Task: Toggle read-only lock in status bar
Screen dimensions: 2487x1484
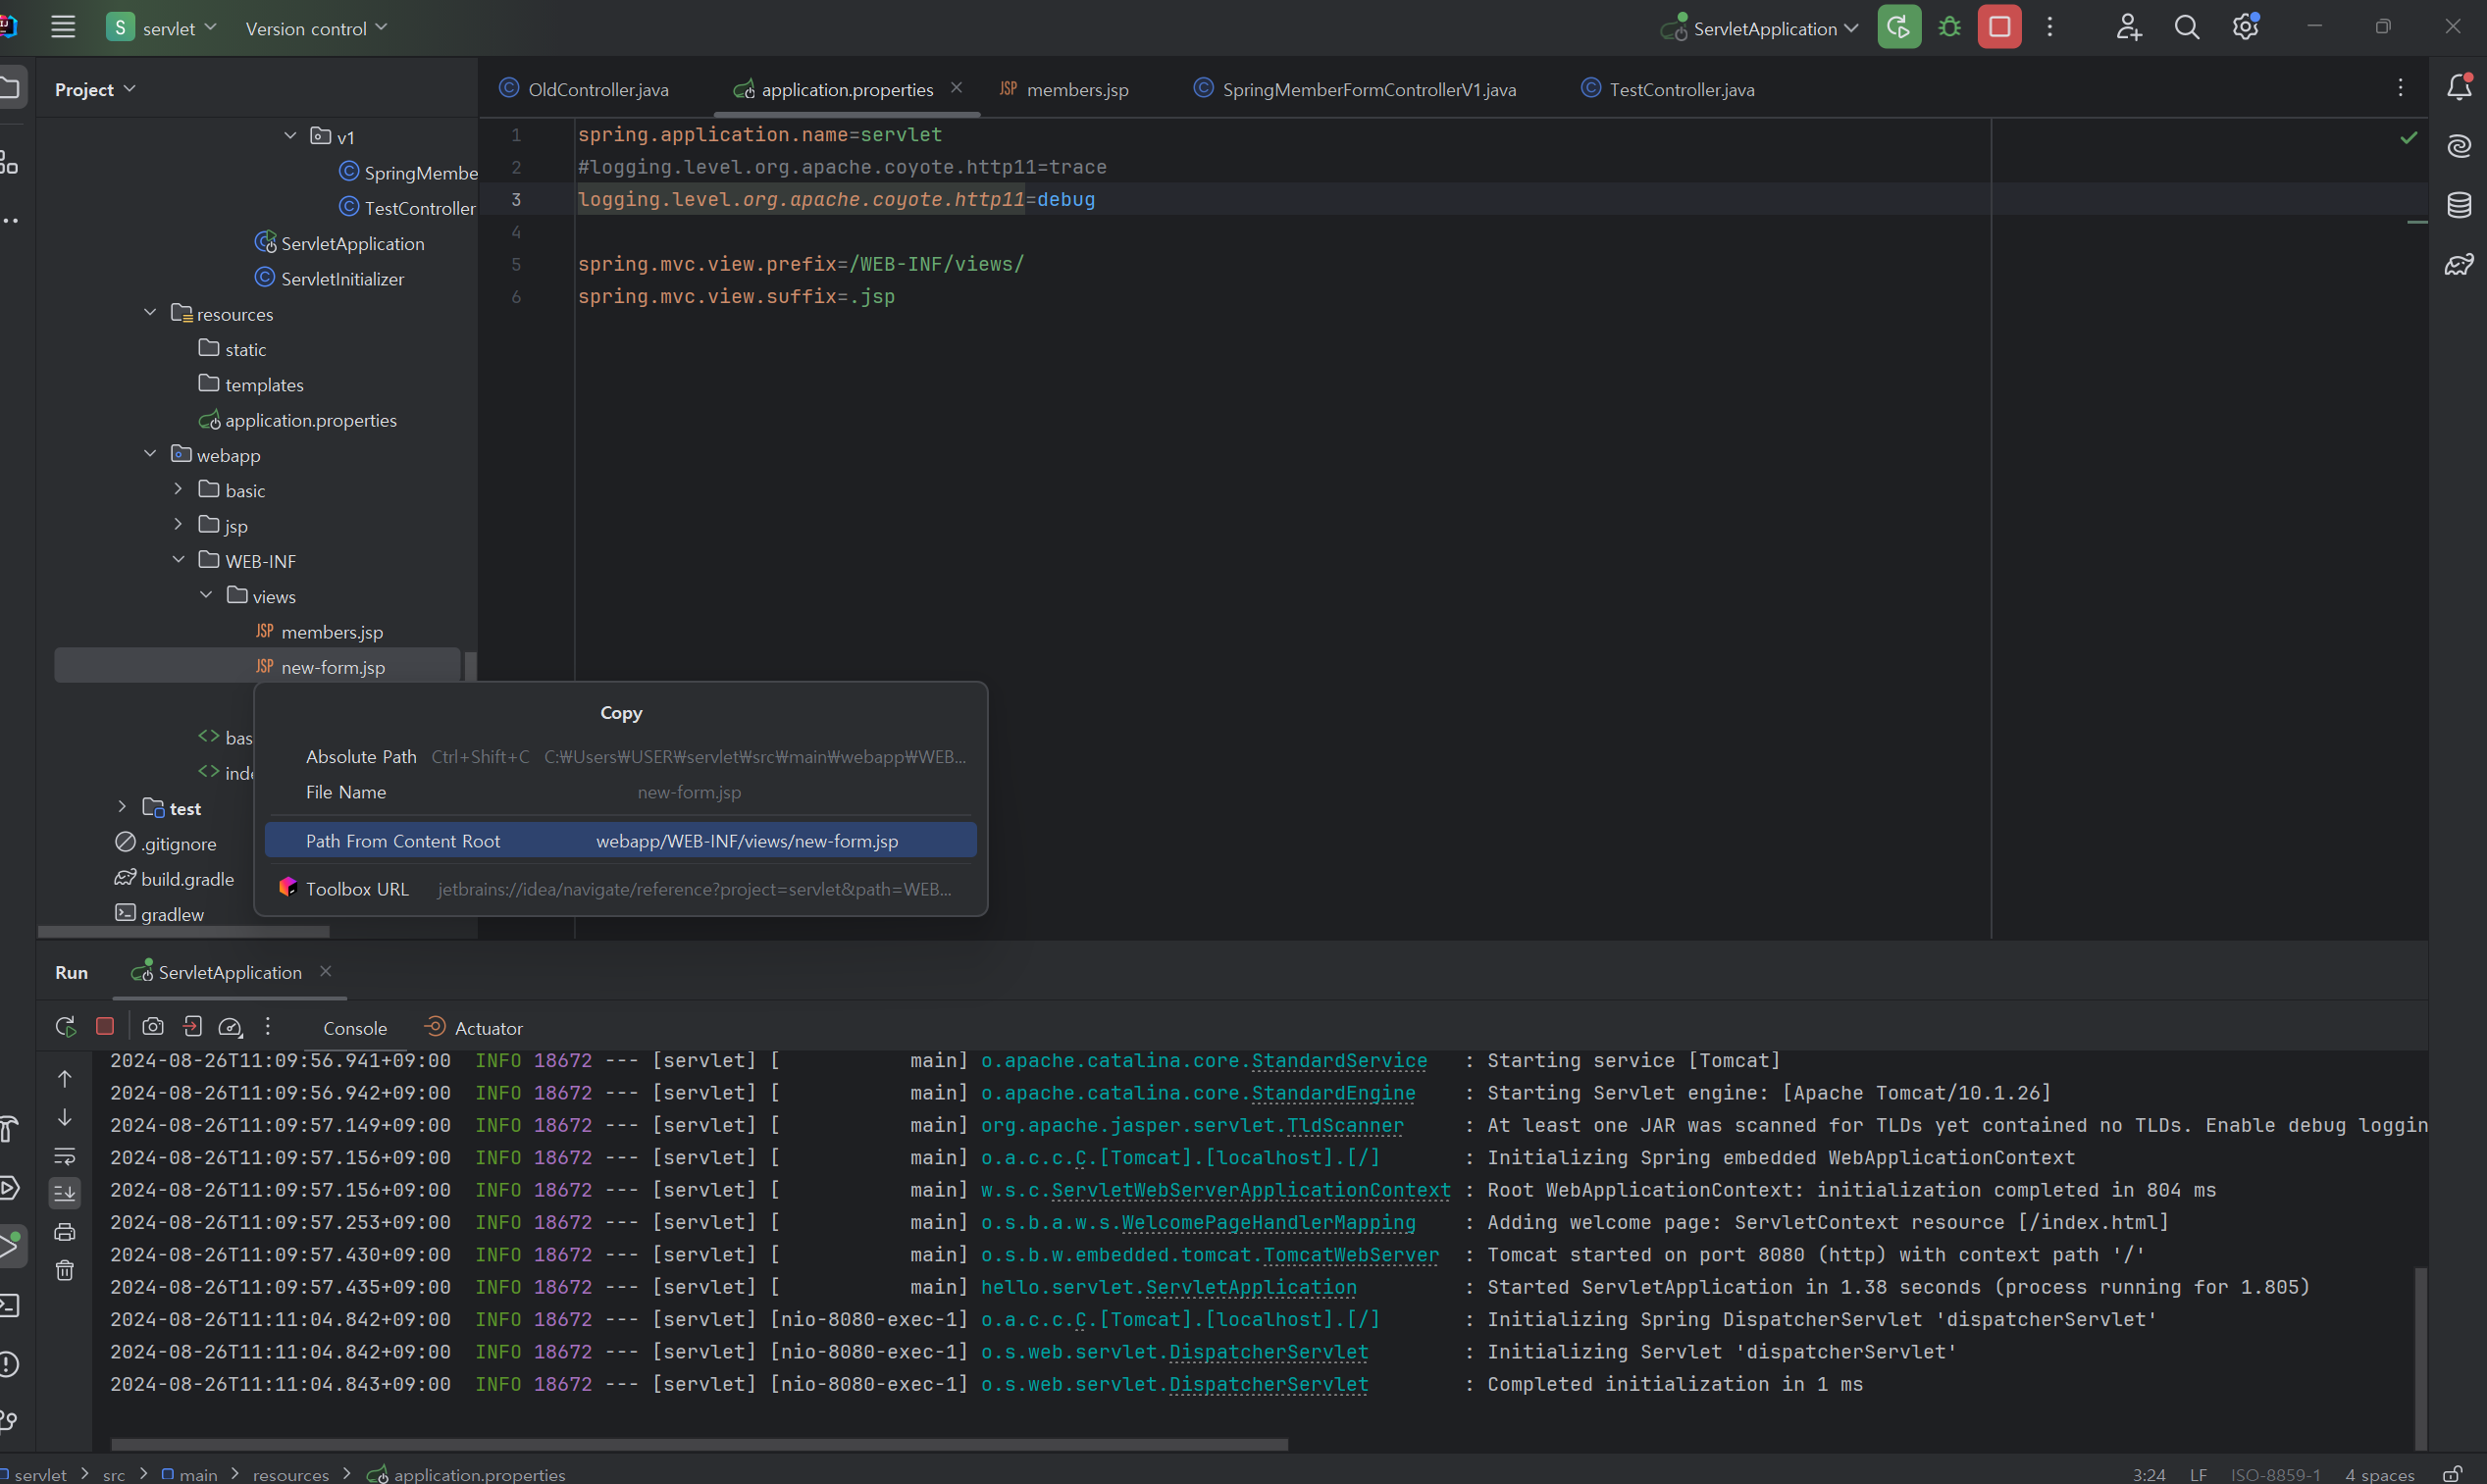Action: (2452, 1473)
